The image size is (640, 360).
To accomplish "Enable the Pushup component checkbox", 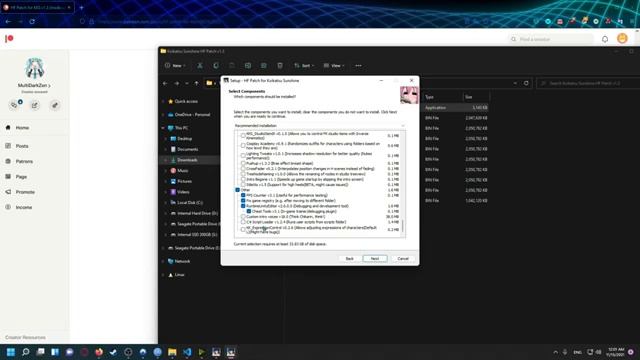I will tap(243, 163).
